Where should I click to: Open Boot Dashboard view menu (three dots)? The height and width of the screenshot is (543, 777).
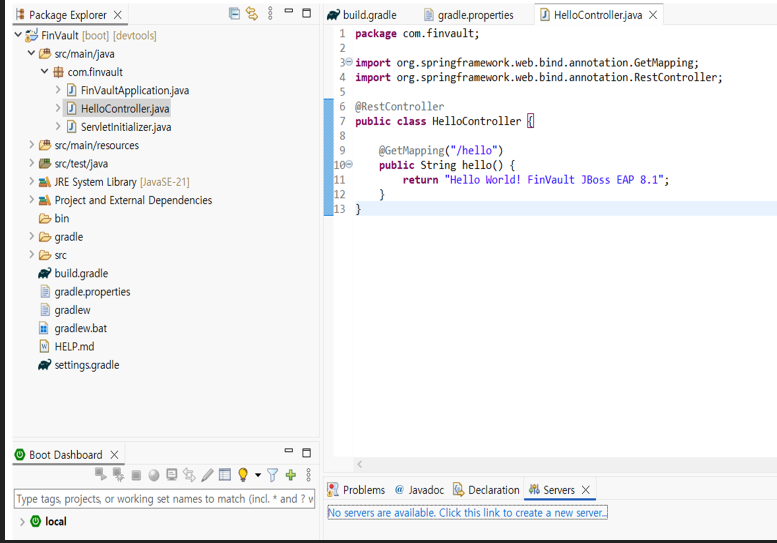pyautogui.click(x=308, y=475)
